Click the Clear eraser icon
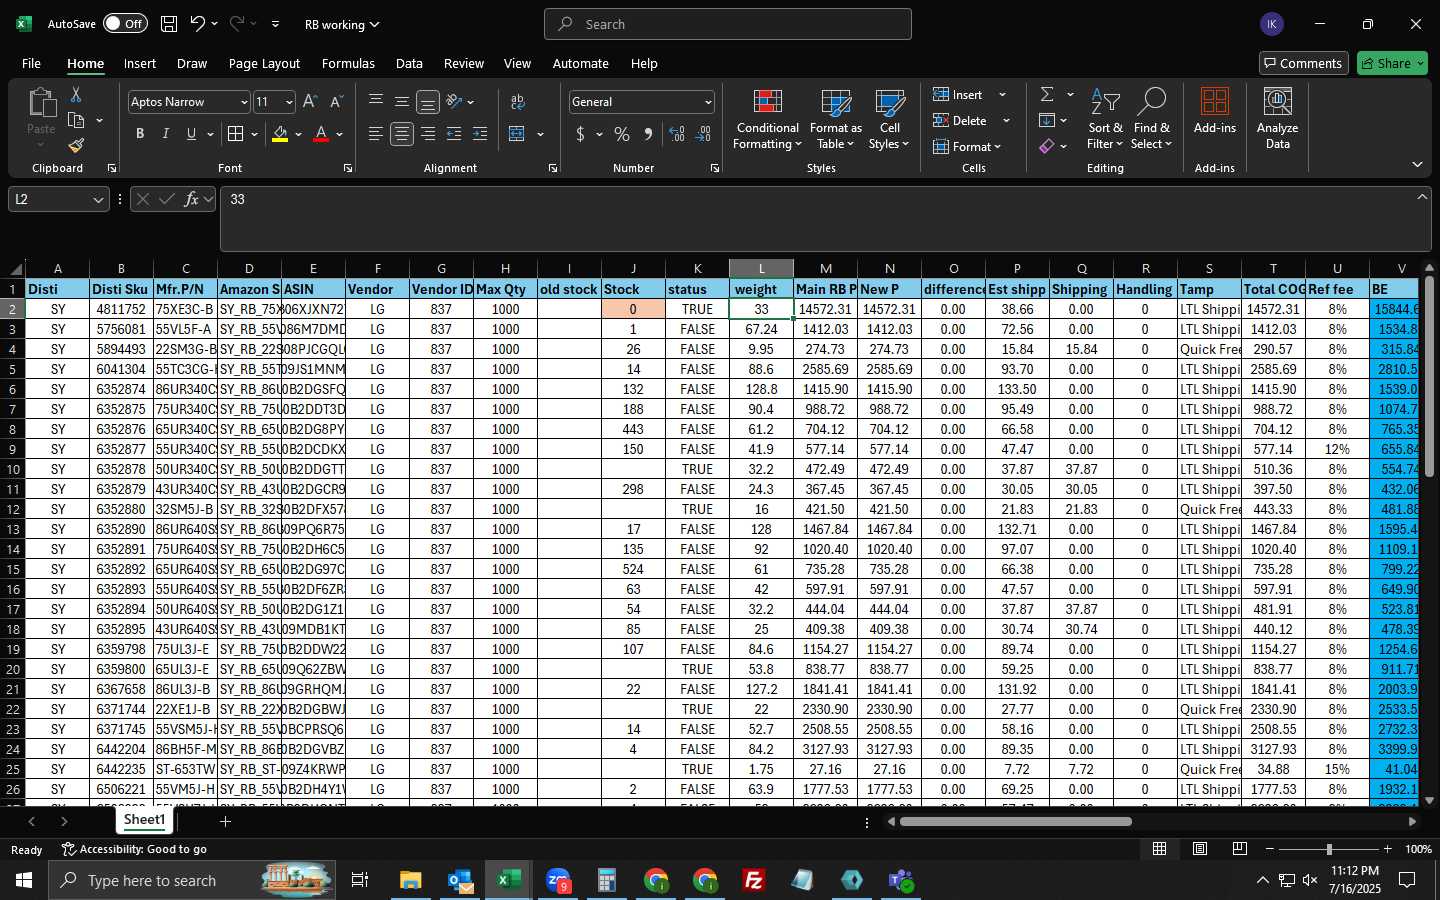 [x=1047, y=146]
